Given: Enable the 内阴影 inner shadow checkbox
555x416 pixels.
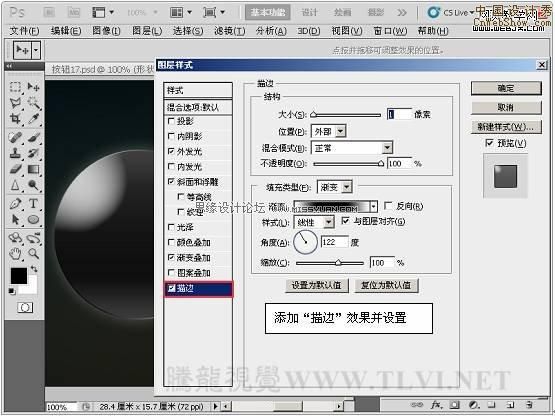Looking at the screenshot, I should (171, 136).
